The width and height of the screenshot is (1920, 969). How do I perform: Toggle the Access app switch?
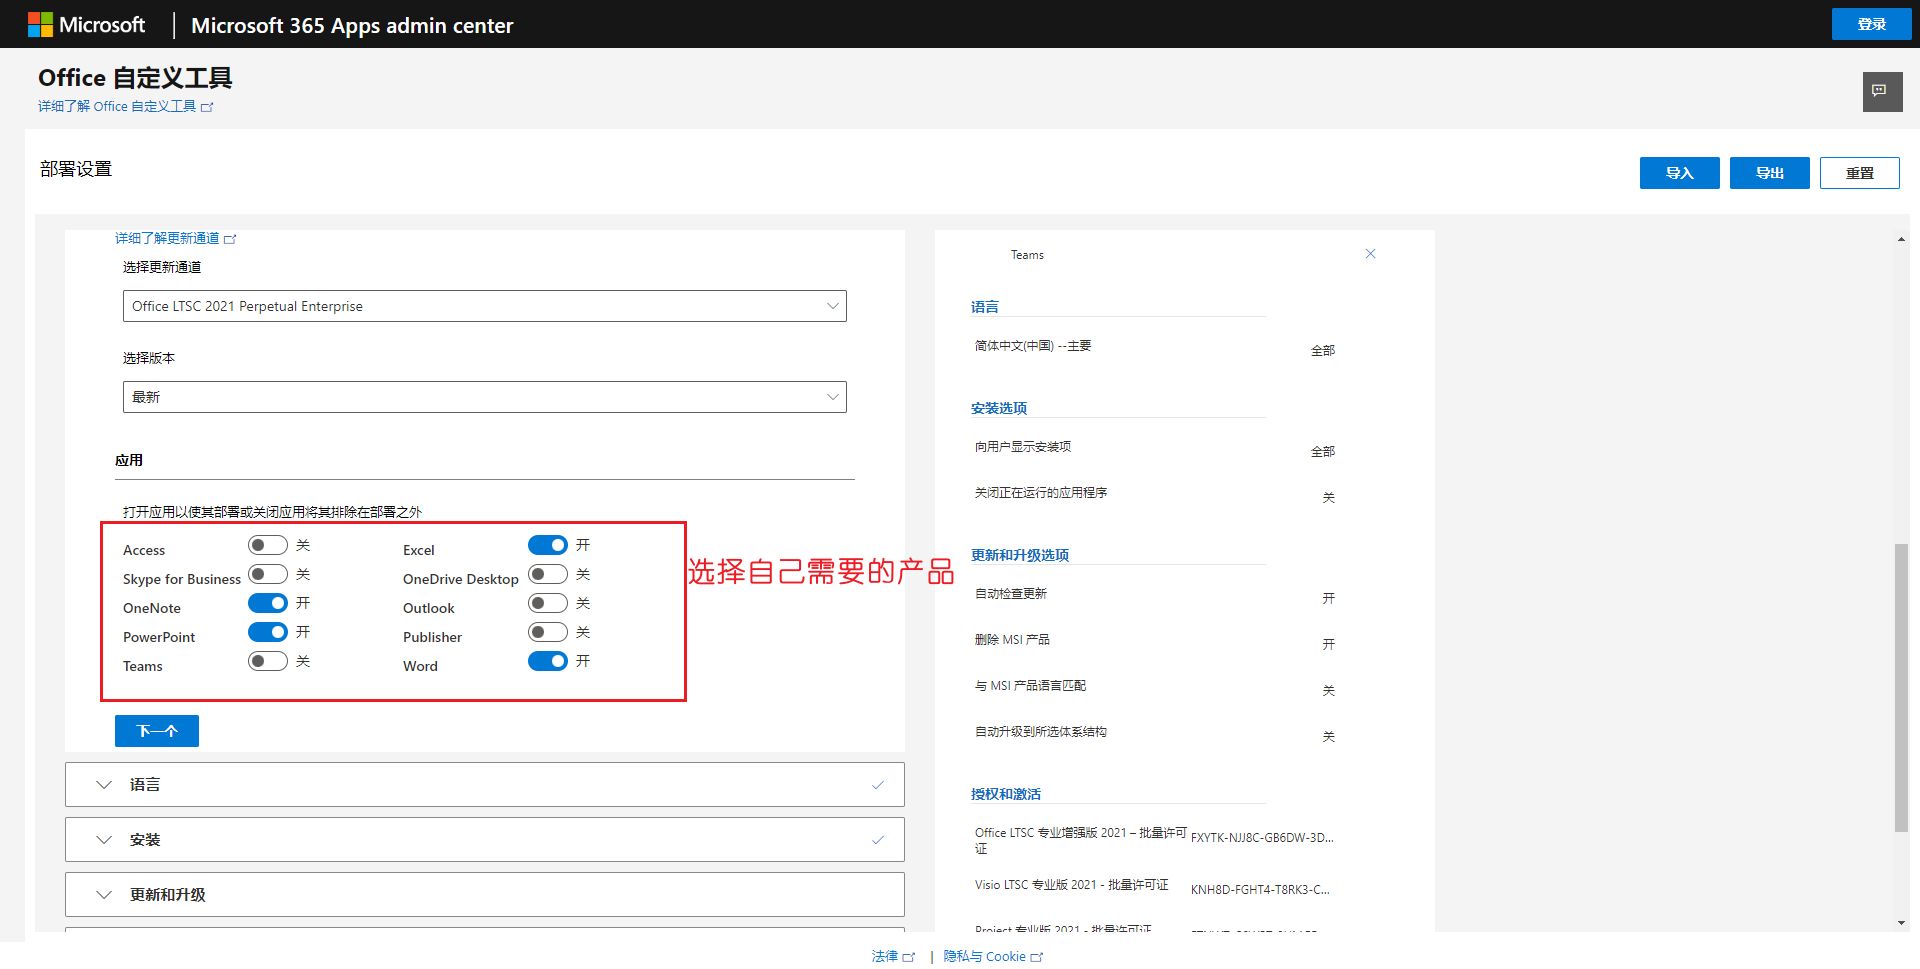coord(267,545)
